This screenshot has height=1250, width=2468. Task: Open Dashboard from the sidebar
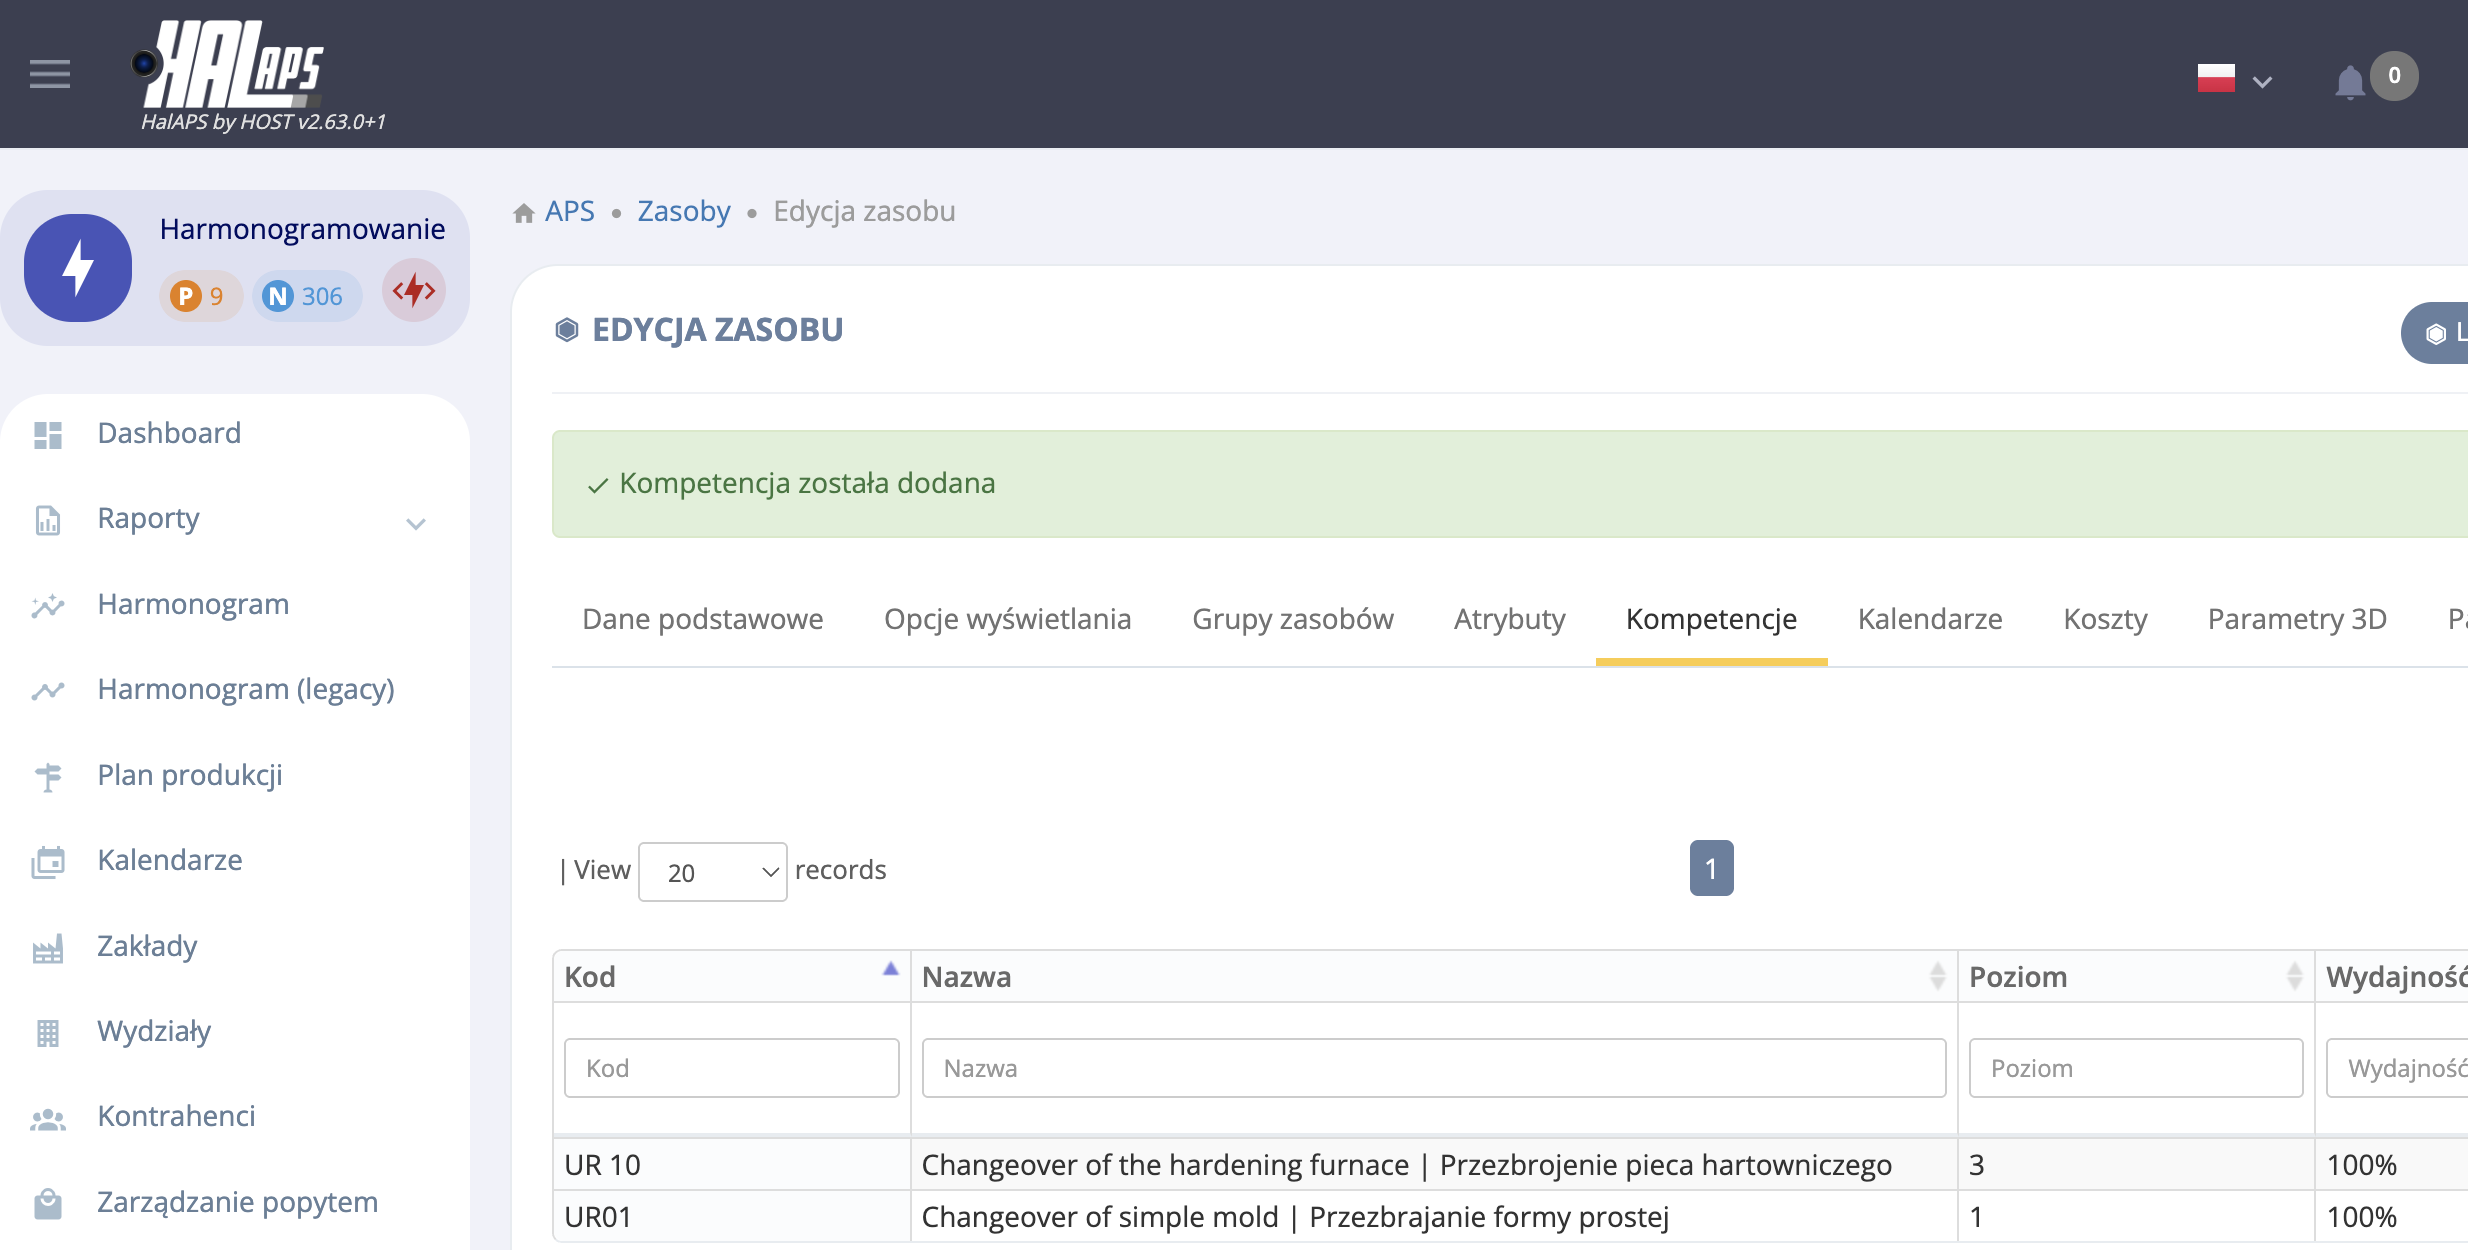(169, 433)
